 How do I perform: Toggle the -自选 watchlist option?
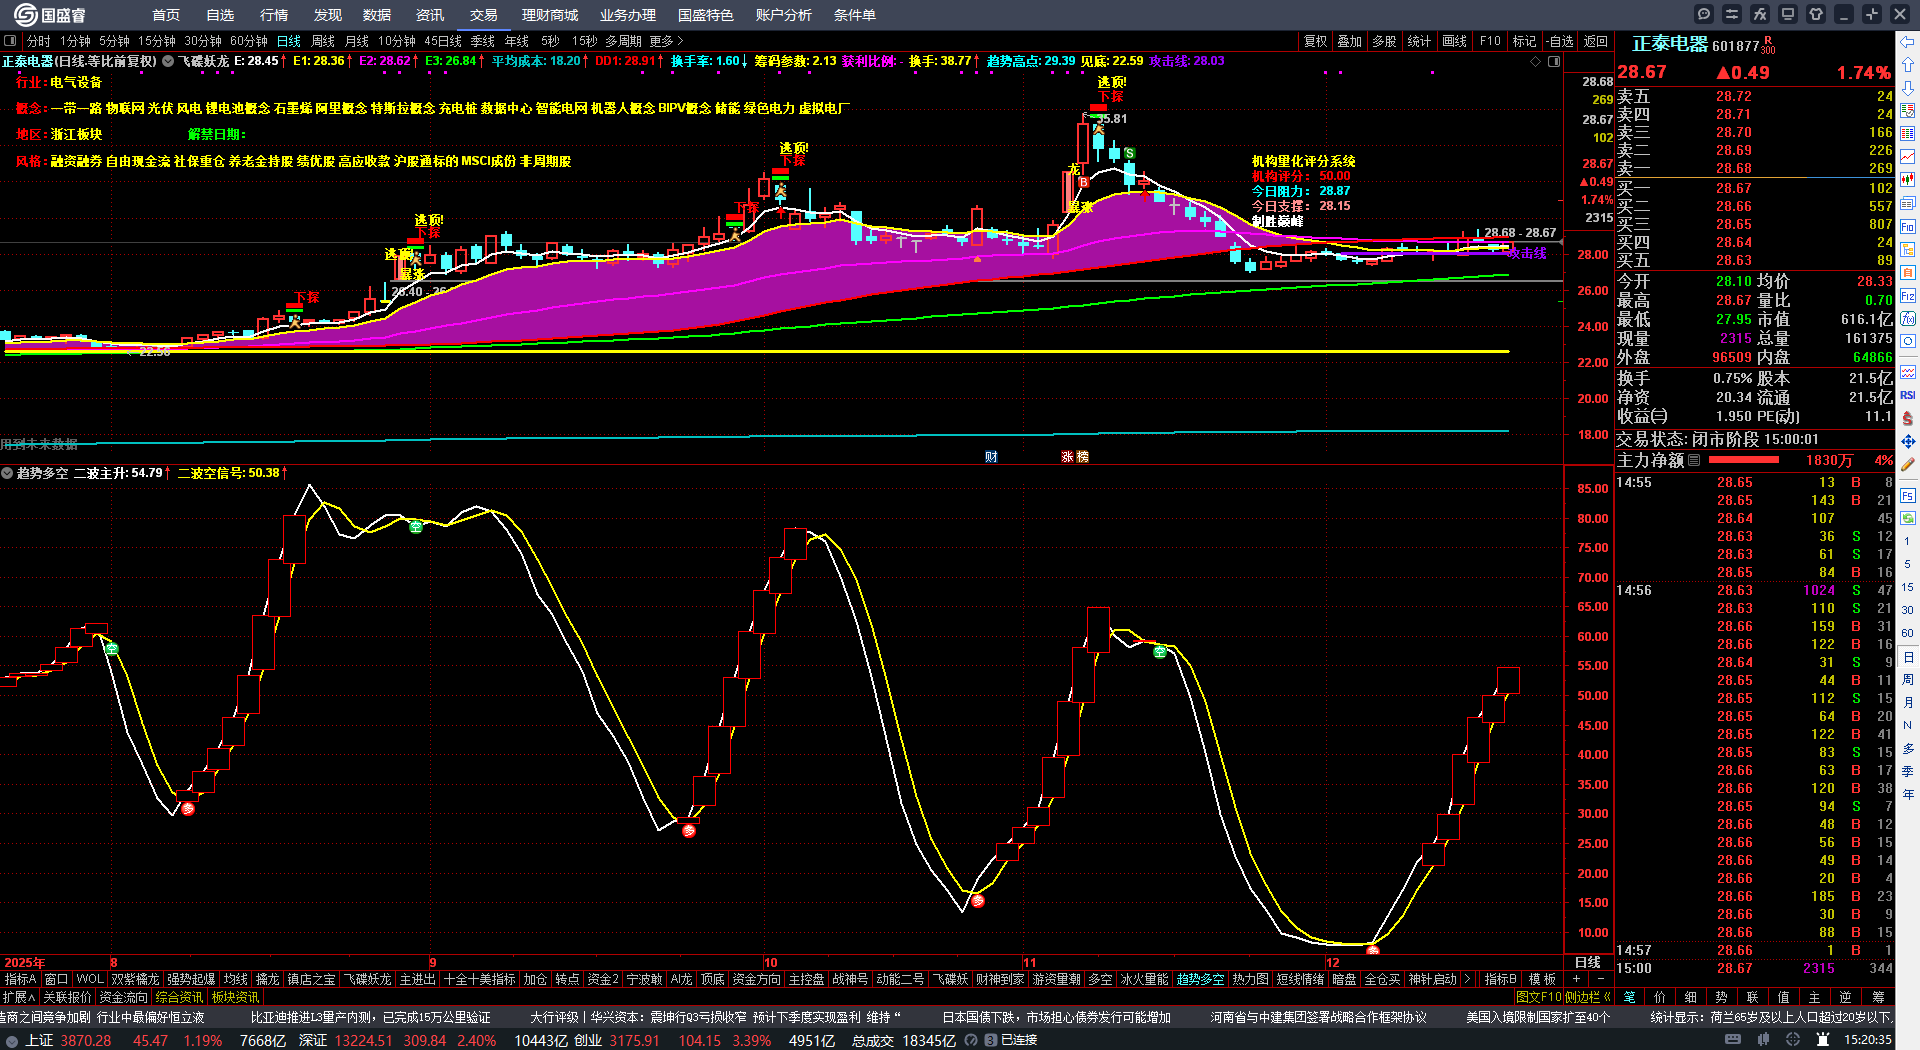coord(1560,41)
